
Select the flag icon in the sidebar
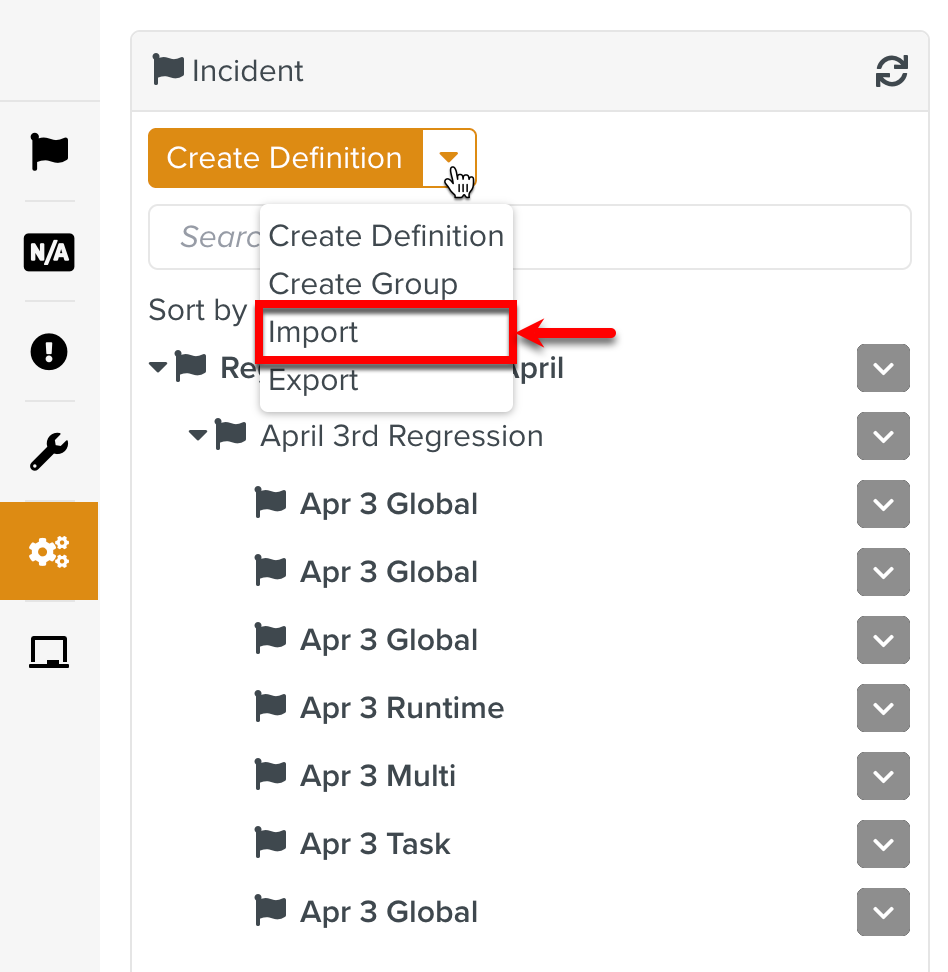pyautogui.click(x=49, y=152)
